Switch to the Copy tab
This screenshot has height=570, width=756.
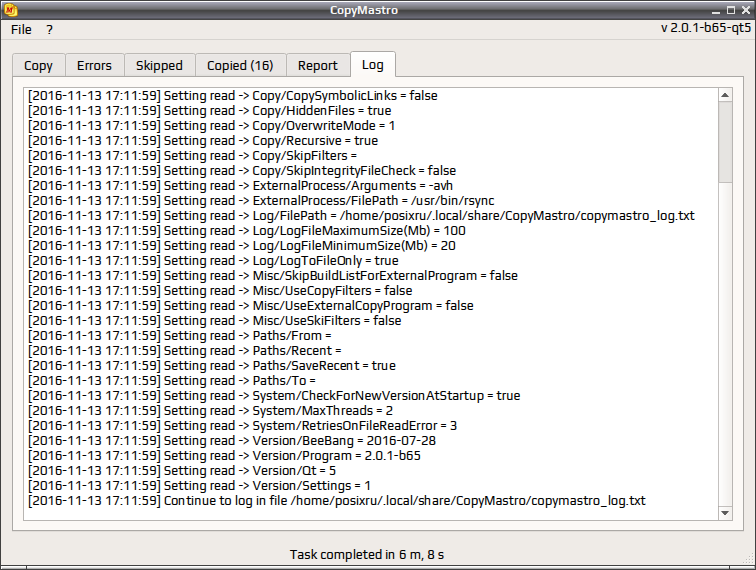tap(39, 66)
